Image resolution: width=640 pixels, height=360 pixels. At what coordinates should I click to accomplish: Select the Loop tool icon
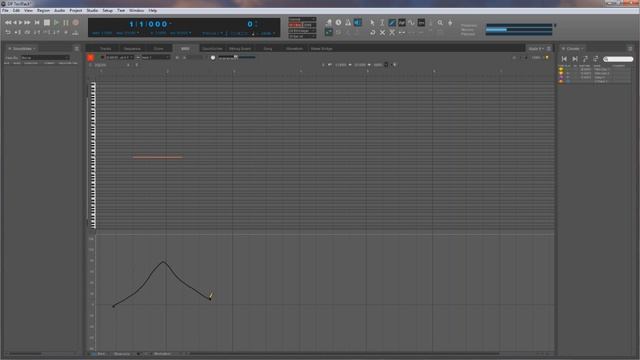tap(372, 32)
